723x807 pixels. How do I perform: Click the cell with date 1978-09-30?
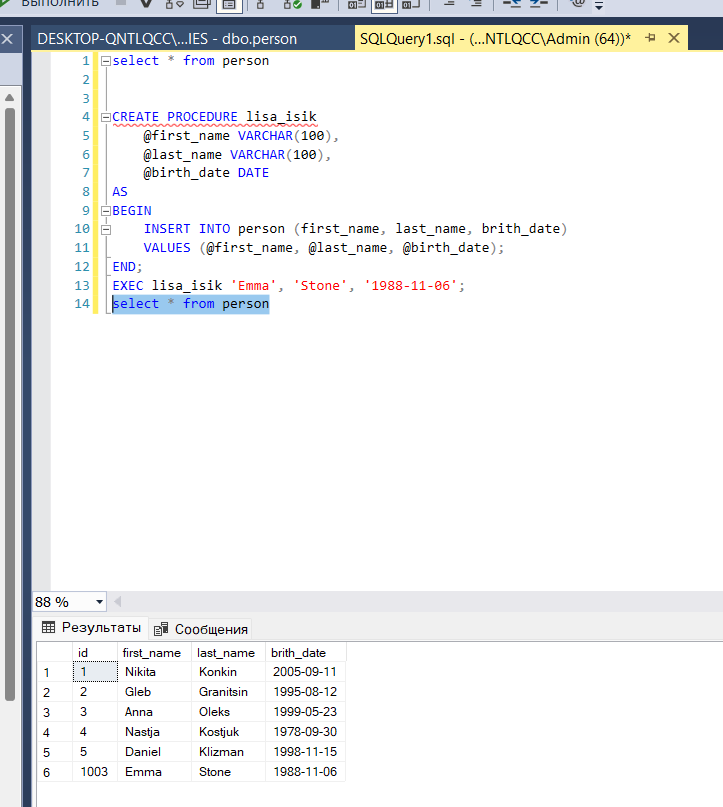[x=306, y=732]
